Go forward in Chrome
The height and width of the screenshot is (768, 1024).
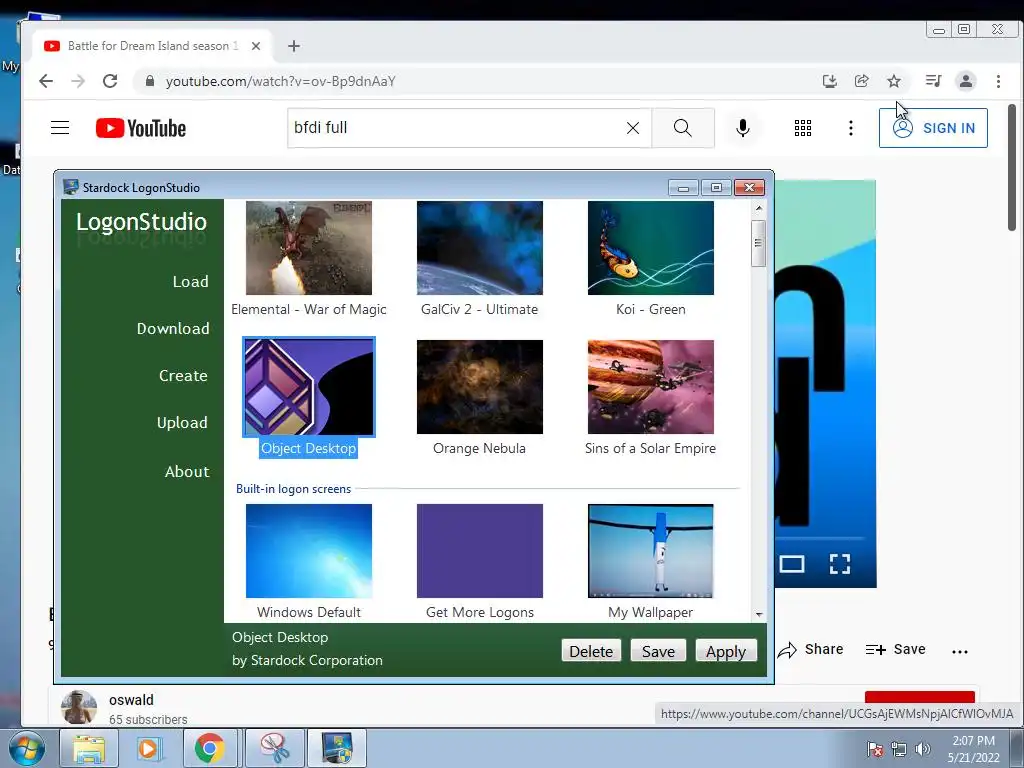point(78,81)
